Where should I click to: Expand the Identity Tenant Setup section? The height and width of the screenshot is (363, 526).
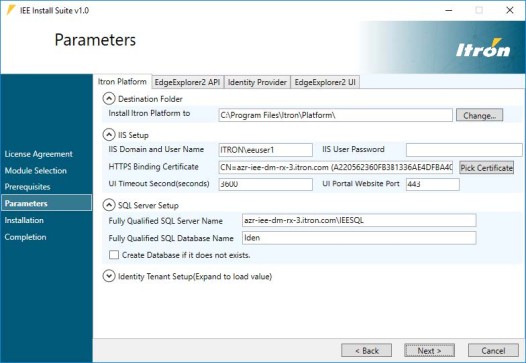click(x=109, y=276)
